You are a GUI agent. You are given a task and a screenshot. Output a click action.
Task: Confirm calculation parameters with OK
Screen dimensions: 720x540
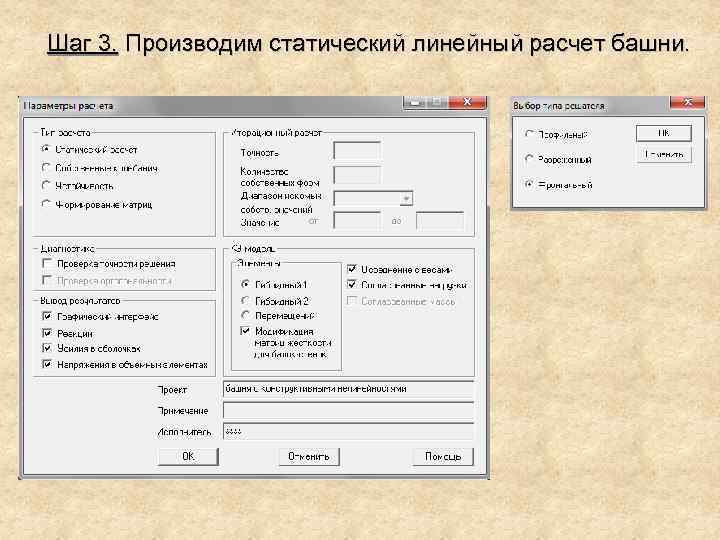188,456
